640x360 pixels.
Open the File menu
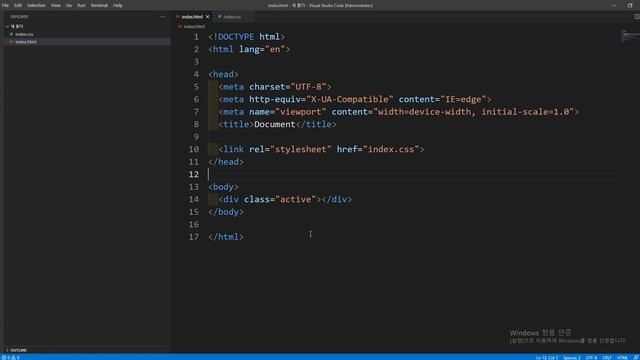[x=5, y=5]
